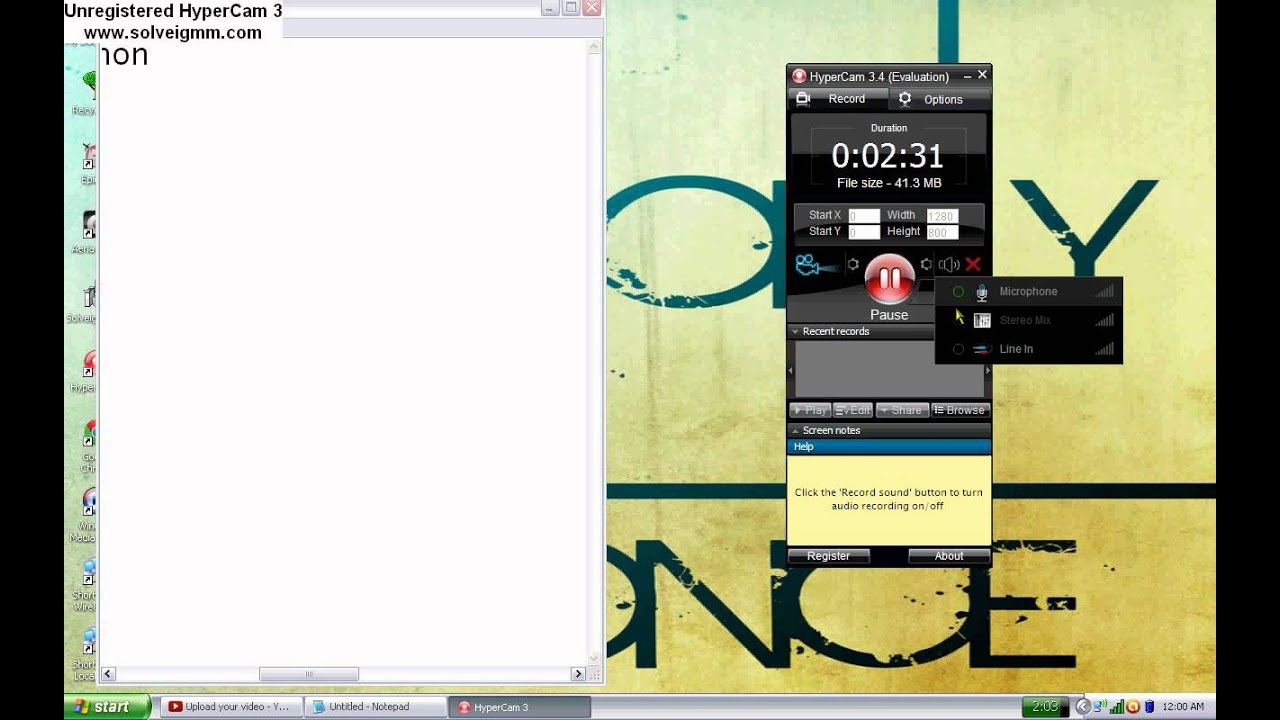Click the blue battery tray icon
This screenshot has height=720, width=1280.
click(x=1149, y=707)
